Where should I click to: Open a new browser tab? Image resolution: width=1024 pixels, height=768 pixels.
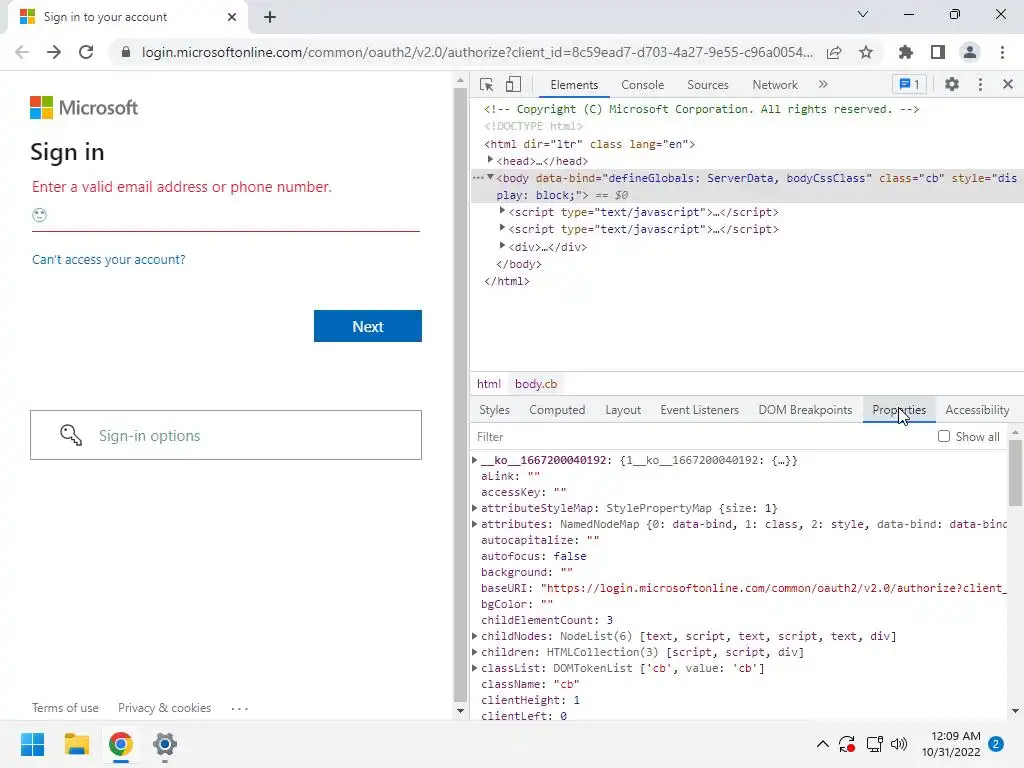(x=270, y=17)
